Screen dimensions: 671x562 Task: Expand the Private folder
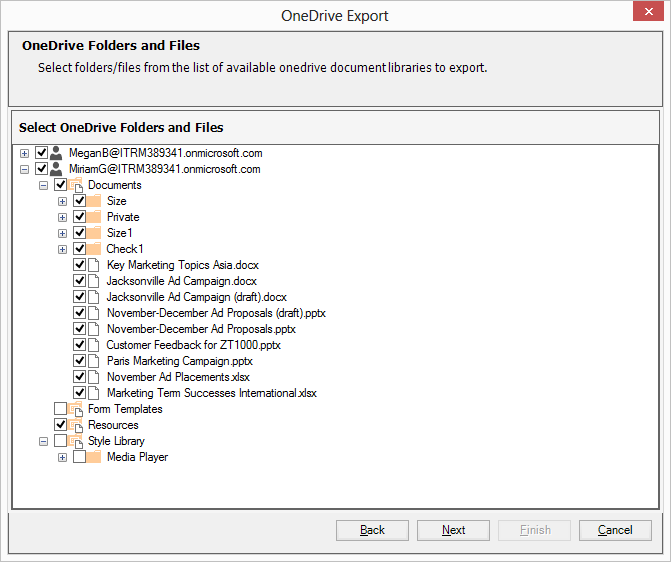[x=62, y=217]
